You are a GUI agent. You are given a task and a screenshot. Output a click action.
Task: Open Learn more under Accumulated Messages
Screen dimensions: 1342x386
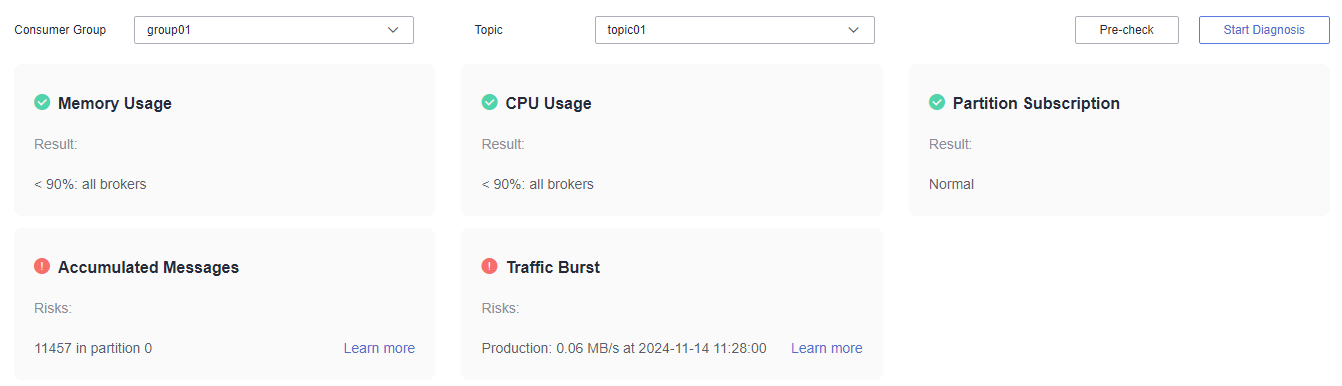(x=379, y=348)
